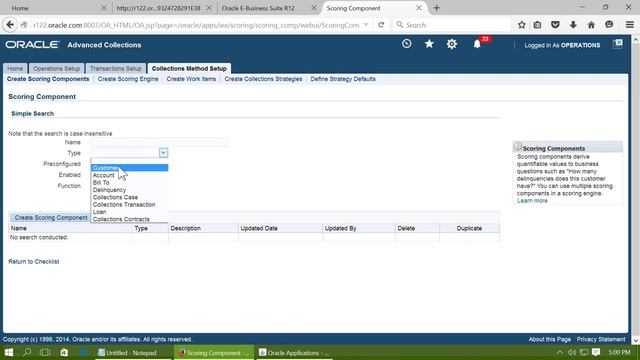
Task: Open browser bookmarks library icon
Action: coord(538,25)
